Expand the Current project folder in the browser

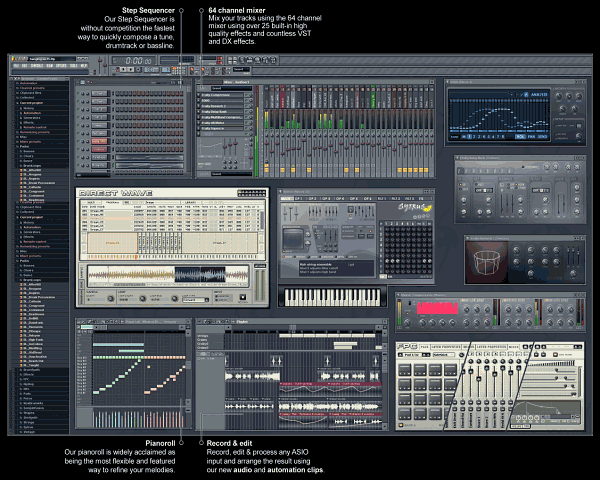31,103
